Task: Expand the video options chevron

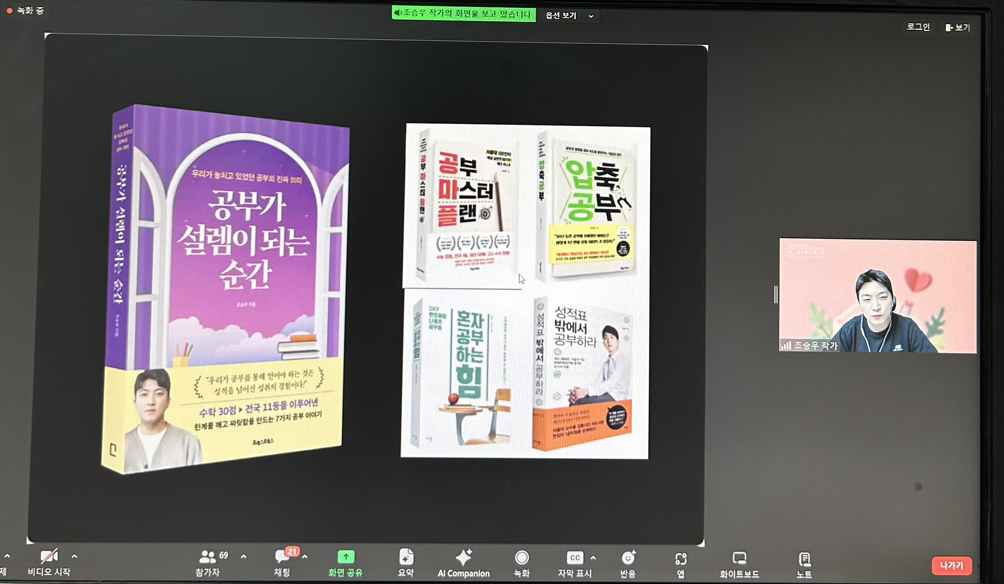Action: (74, 556)
